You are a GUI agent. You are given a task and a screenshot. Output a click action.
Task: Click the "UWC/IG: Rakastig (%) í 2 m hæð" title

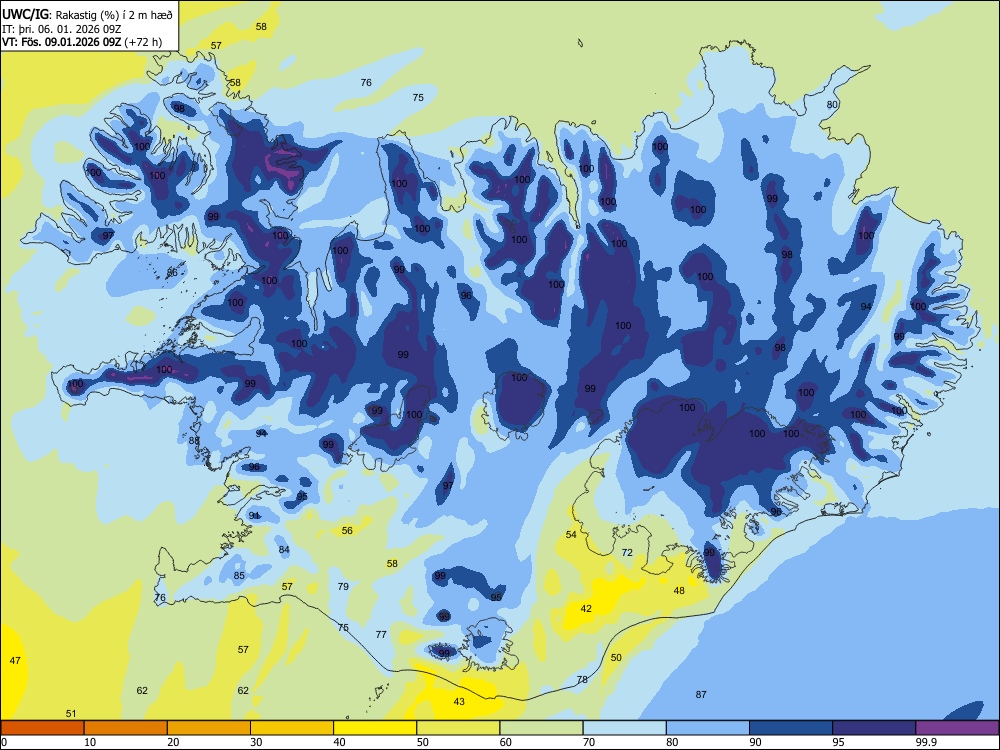click(x=87, y=14)
